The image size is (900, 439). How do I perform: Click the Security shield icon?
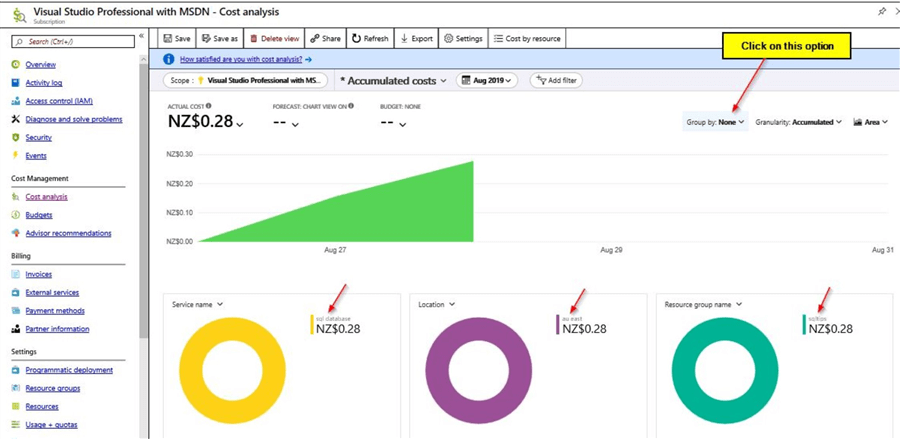[15, 137]
